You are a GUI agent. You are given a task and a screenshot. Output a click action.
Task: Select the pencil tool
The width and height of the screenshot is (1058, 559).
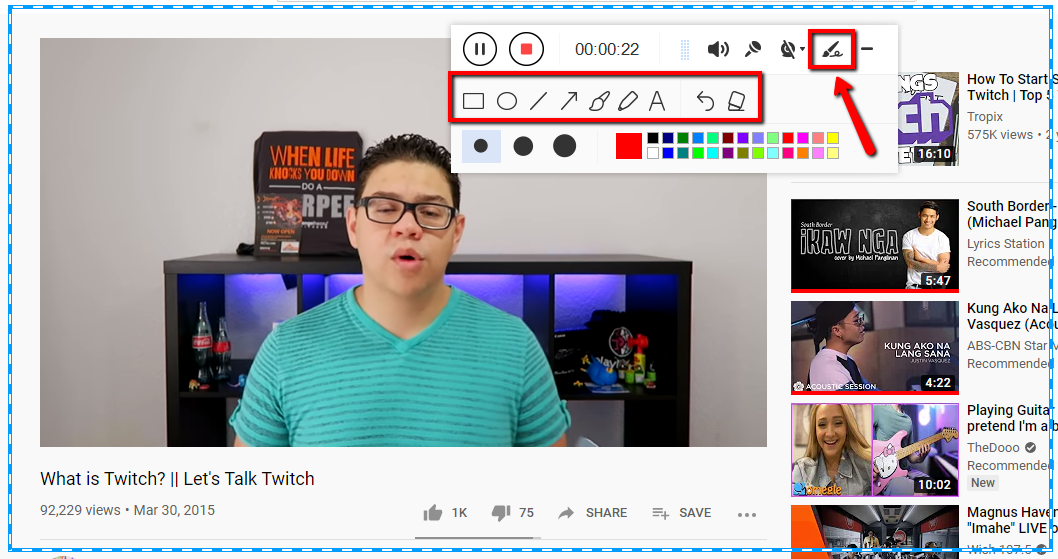click(x=627, y=101)
